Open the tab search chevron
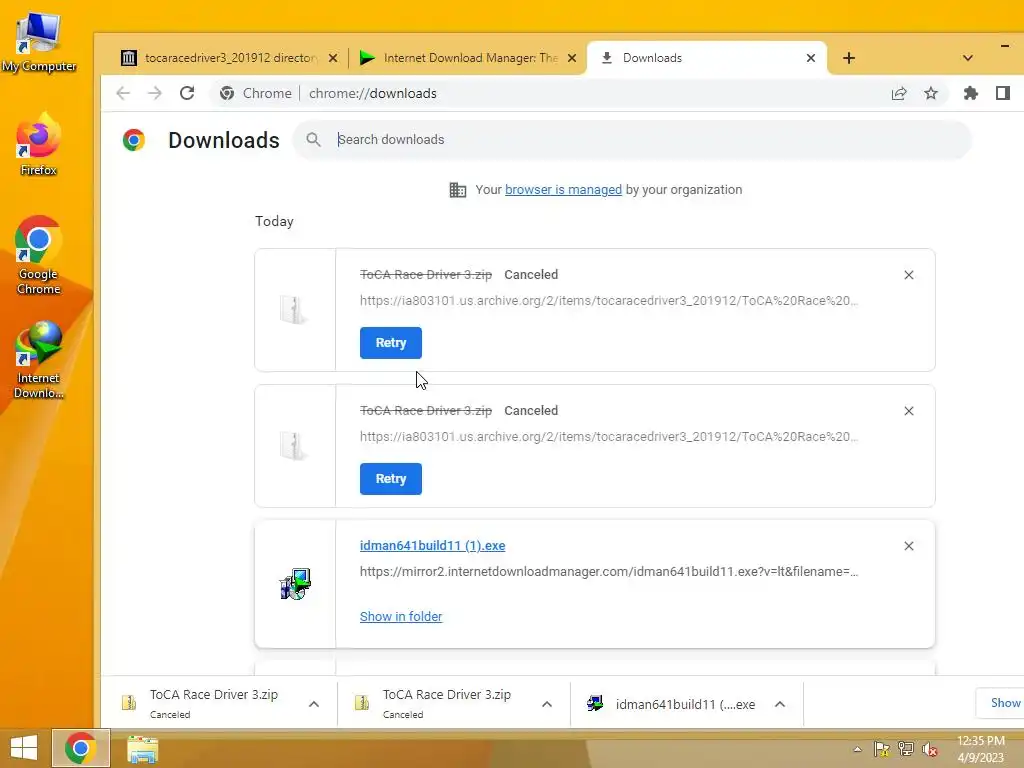 click(968, 58)
